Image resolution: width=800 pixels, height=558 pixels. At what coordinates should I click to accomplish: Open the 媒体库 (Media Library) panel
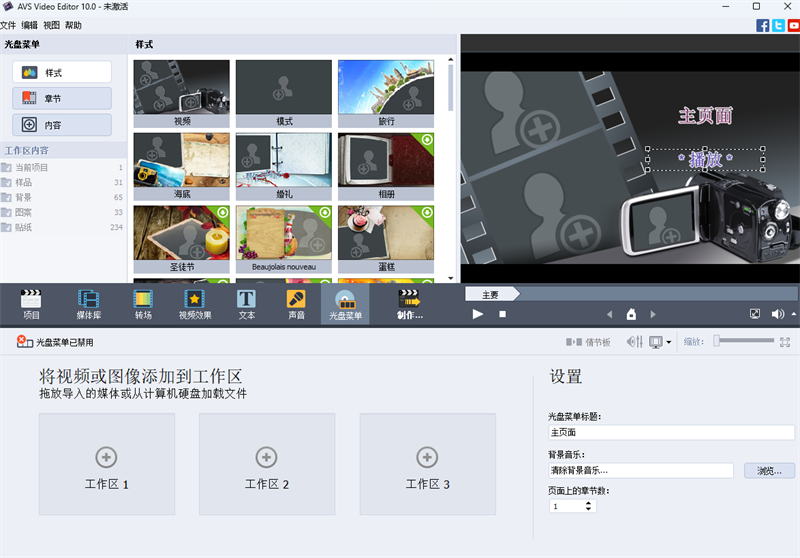(89, 303)
